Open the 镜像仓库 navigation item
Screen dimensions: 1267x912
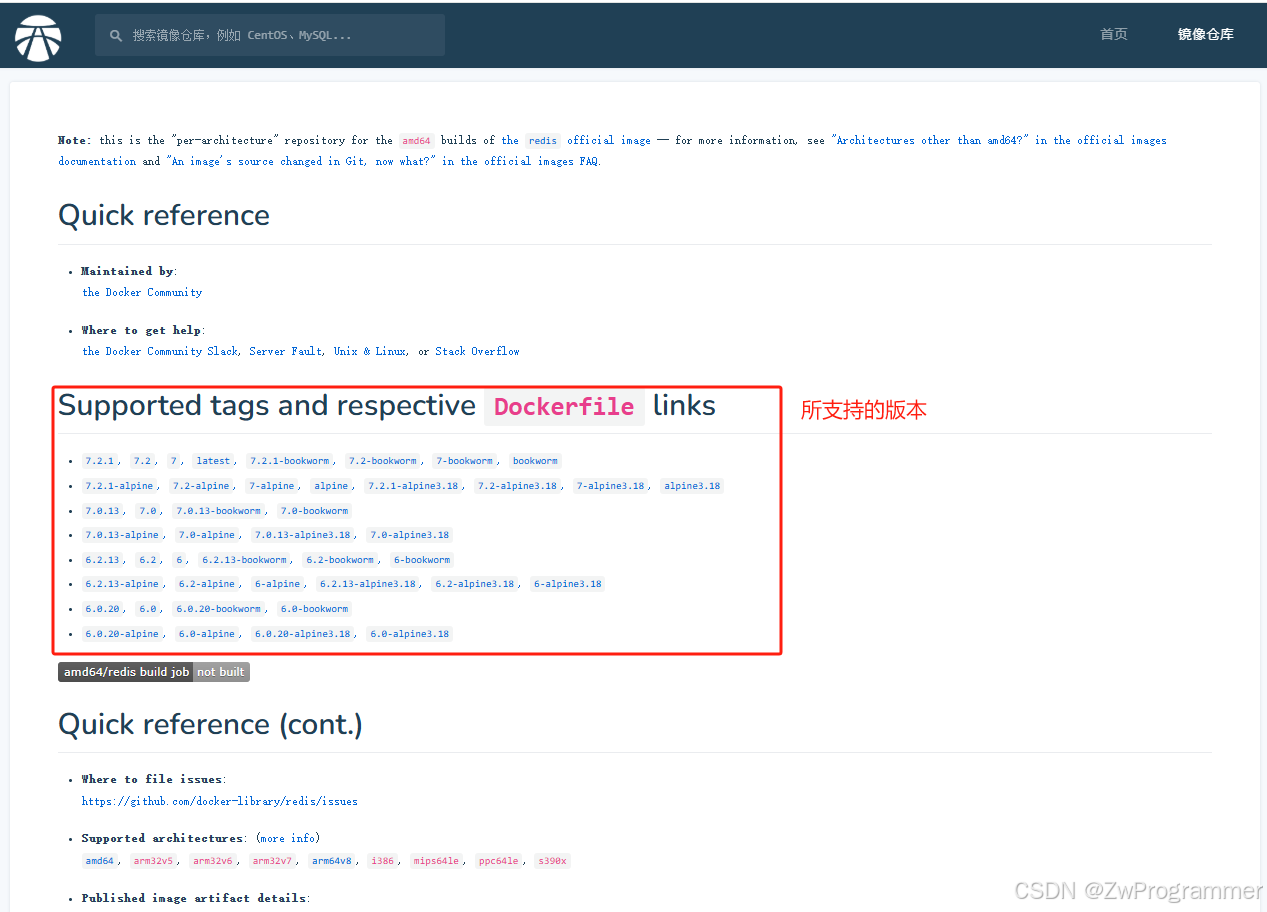click(x=1205, y=34)
